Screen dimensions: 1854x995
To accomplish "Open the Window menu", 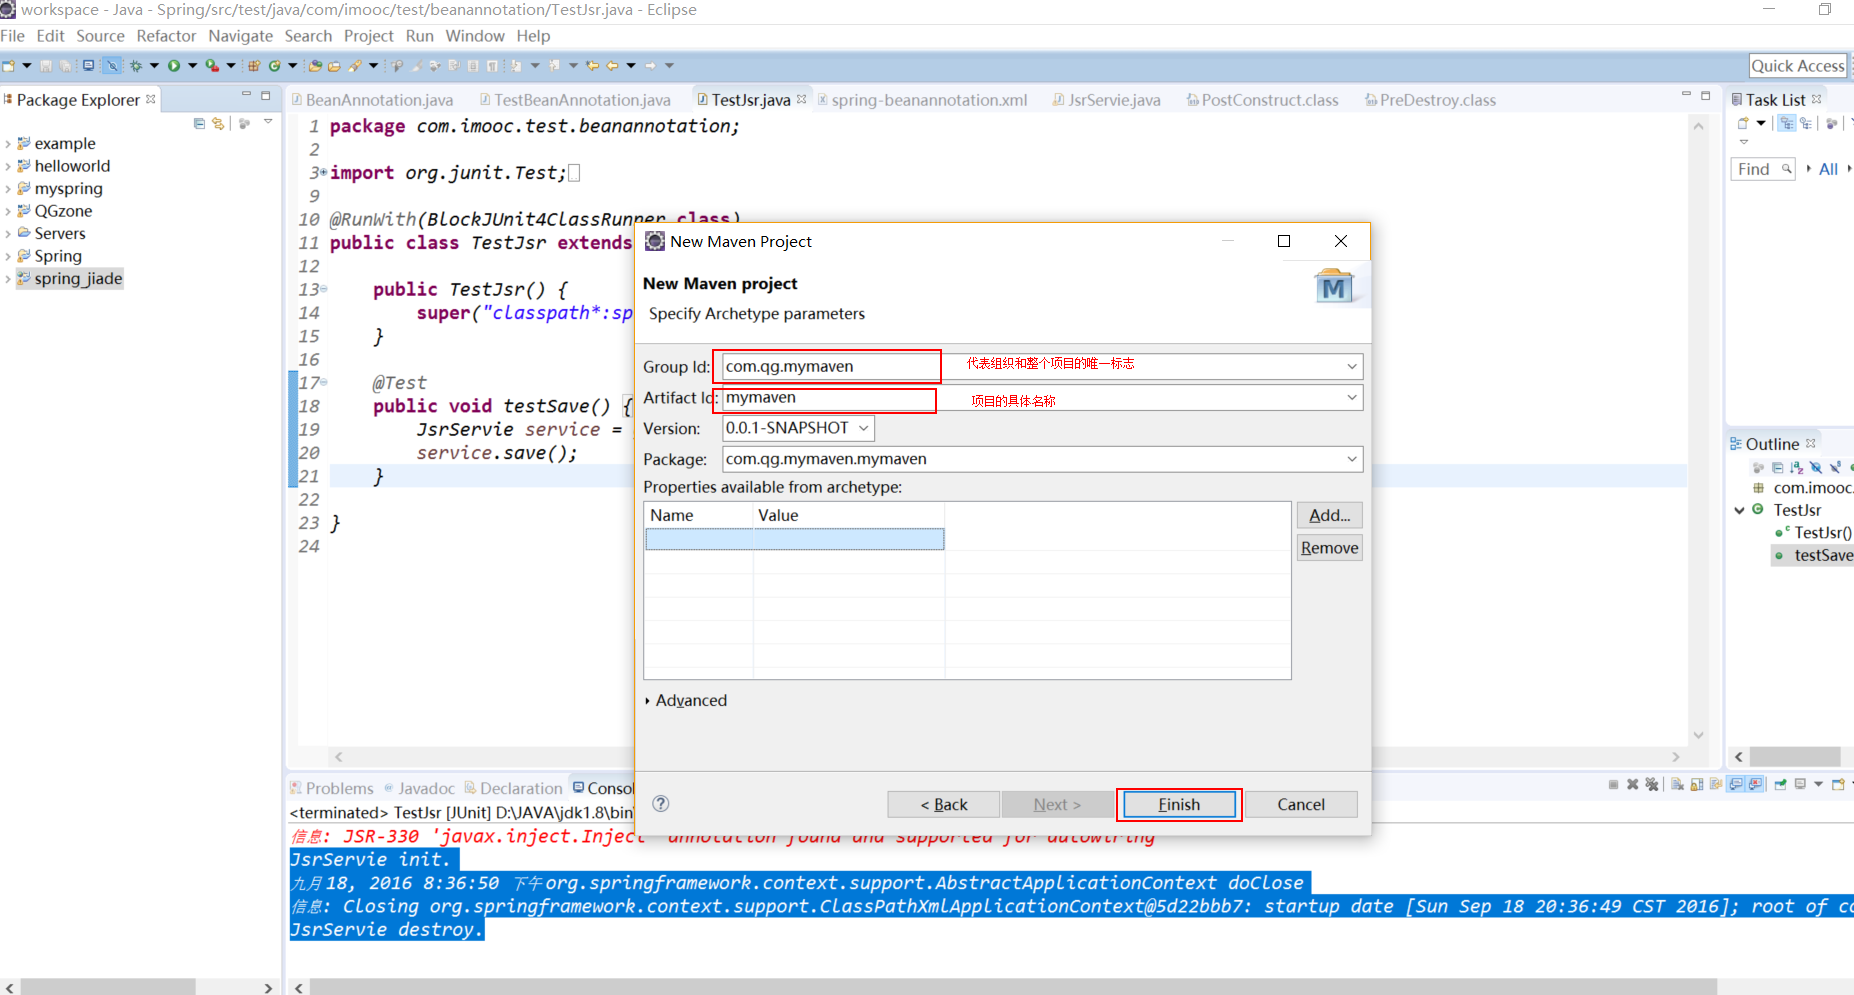I will [475, 36].
